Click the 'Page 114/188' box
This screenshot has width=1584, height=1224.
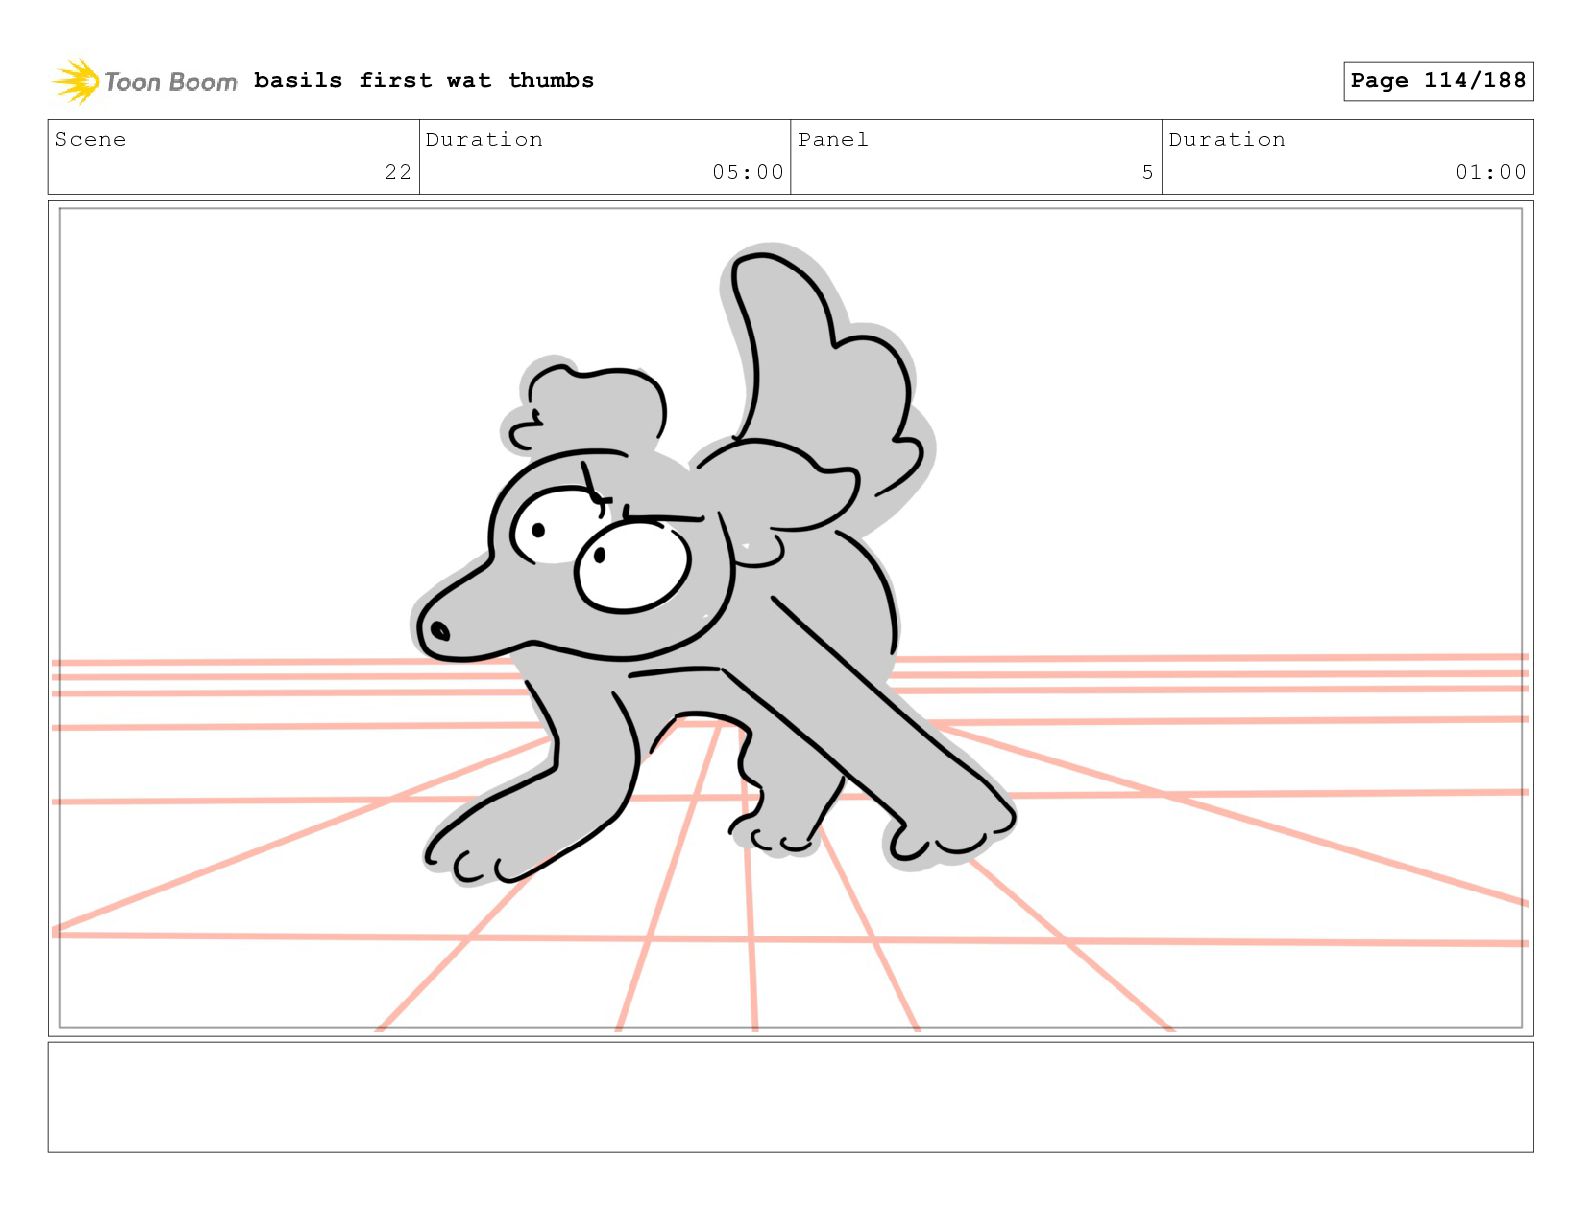(x=1438, y=81)
